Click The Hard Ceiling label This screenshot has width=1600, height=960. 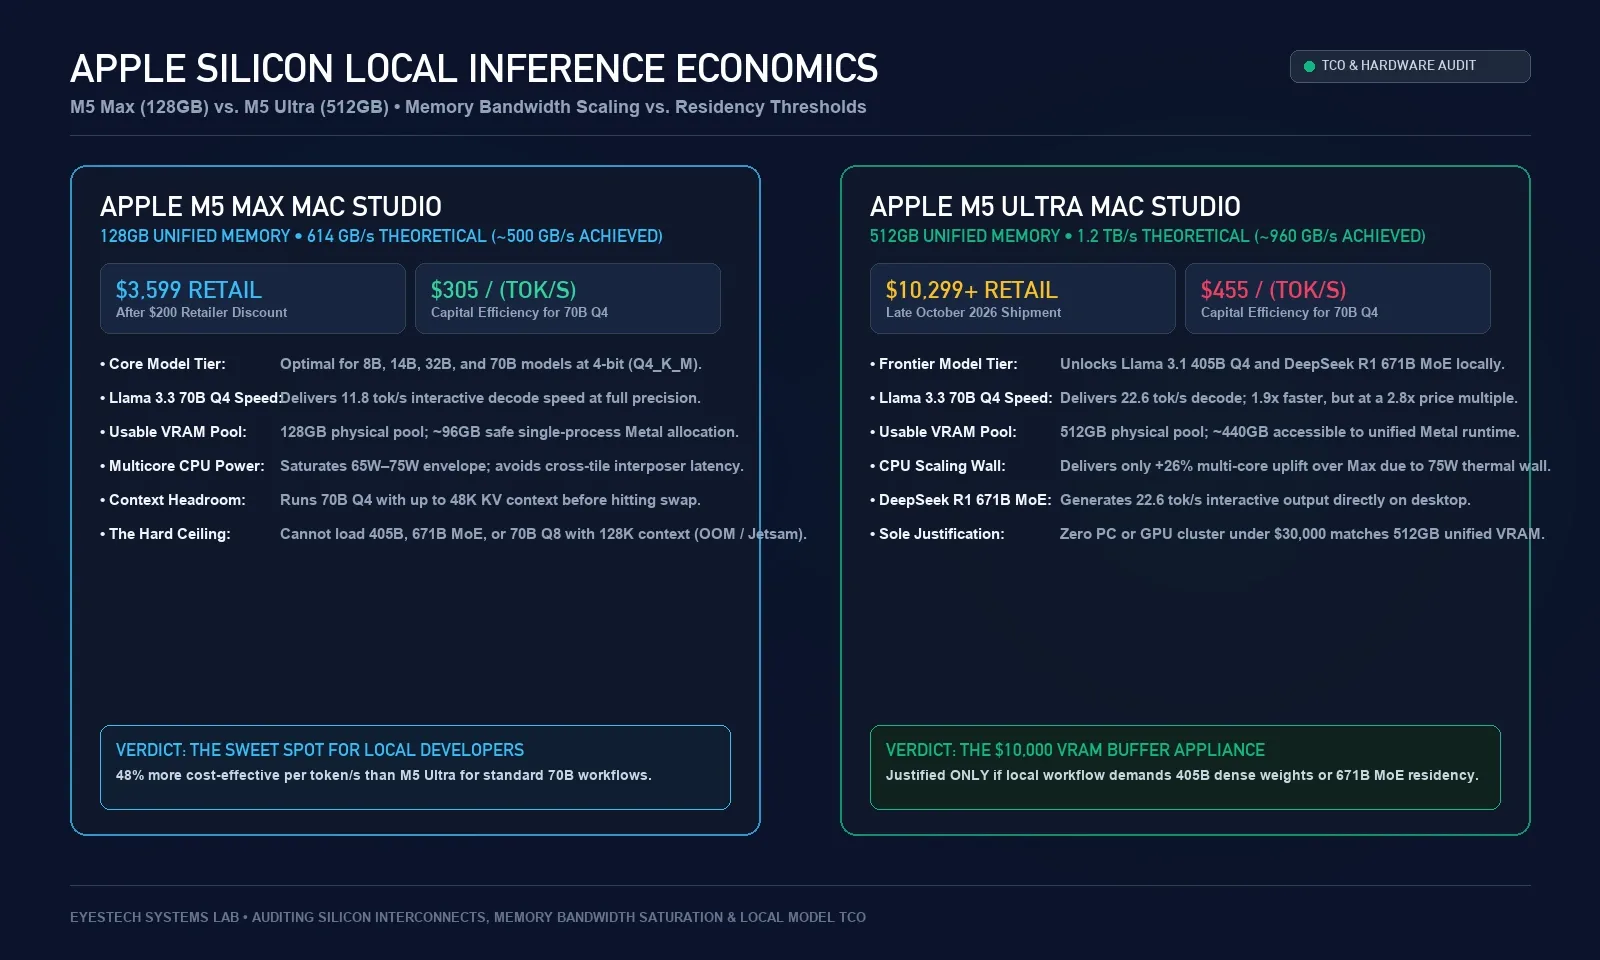165,534
